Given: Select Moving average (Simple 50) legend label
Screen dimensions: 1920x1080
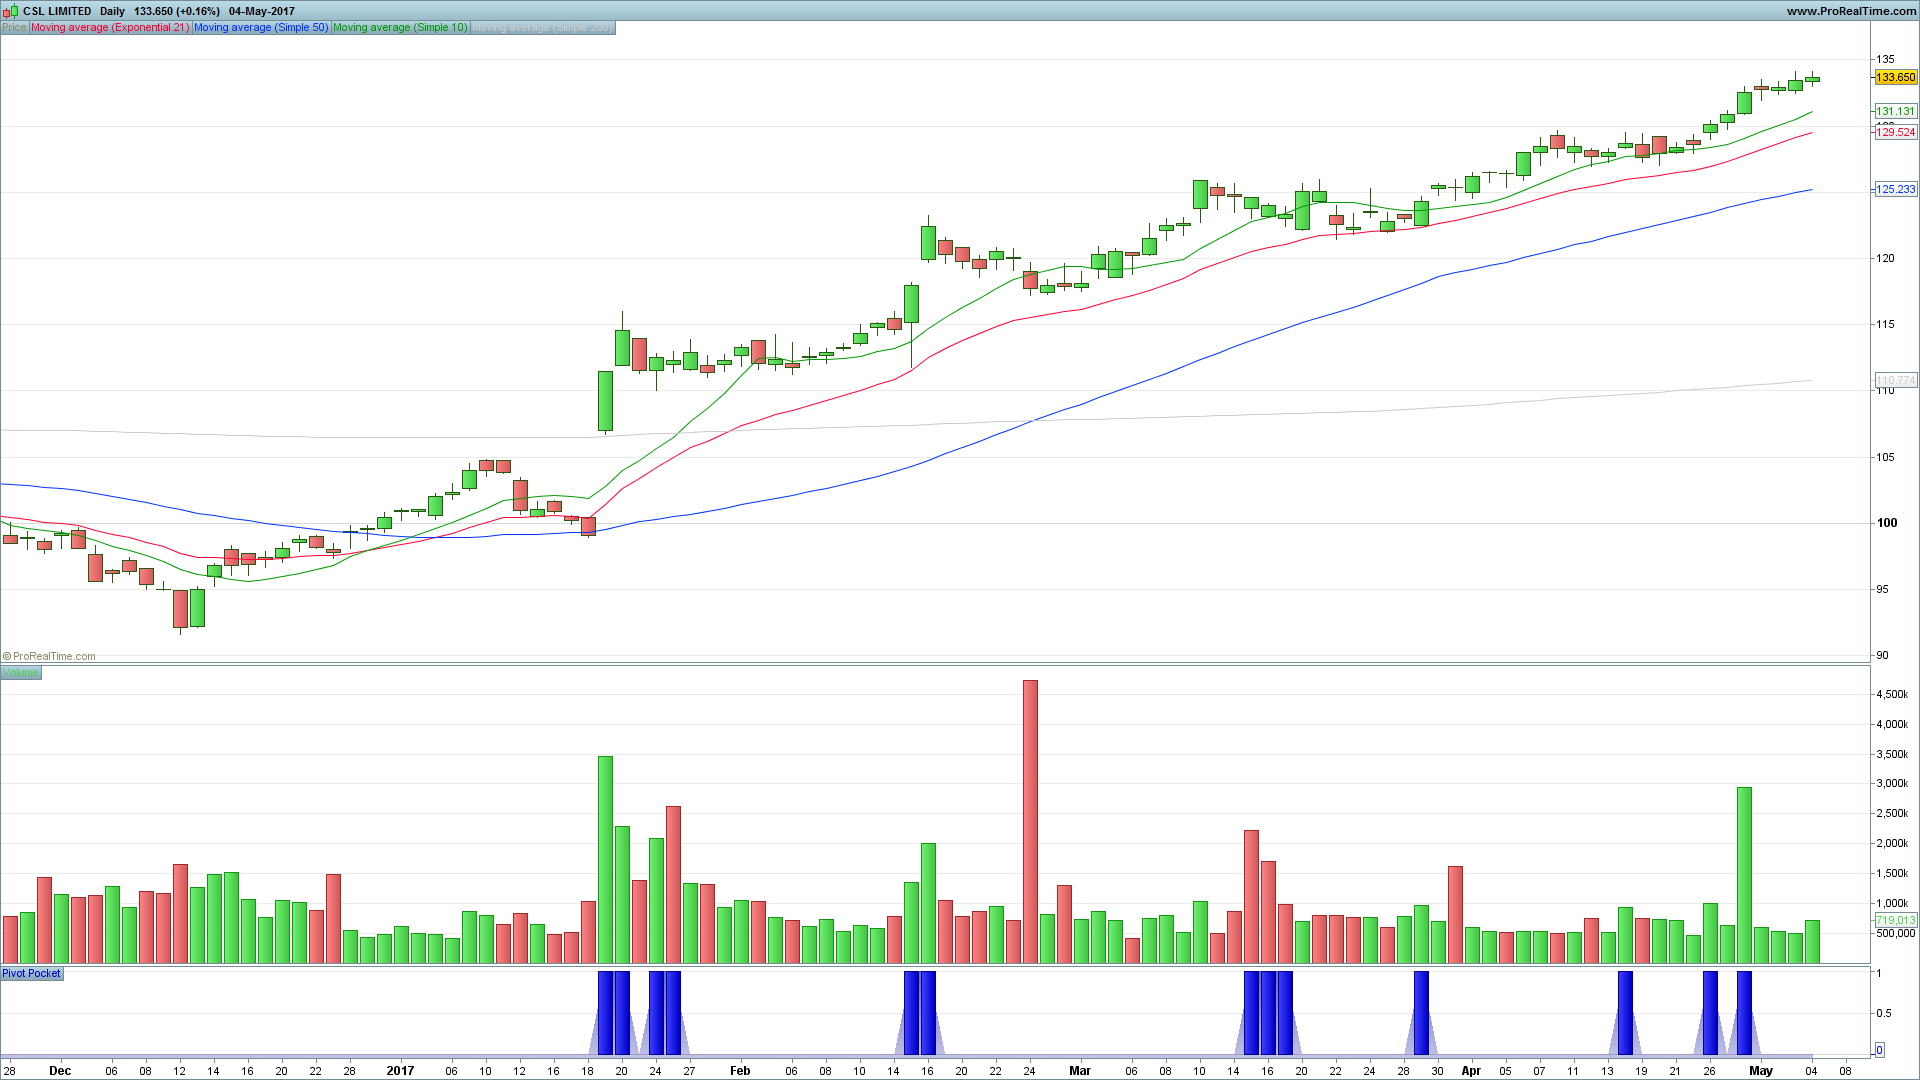Looking at the screenshot, I should click(261, 27).
